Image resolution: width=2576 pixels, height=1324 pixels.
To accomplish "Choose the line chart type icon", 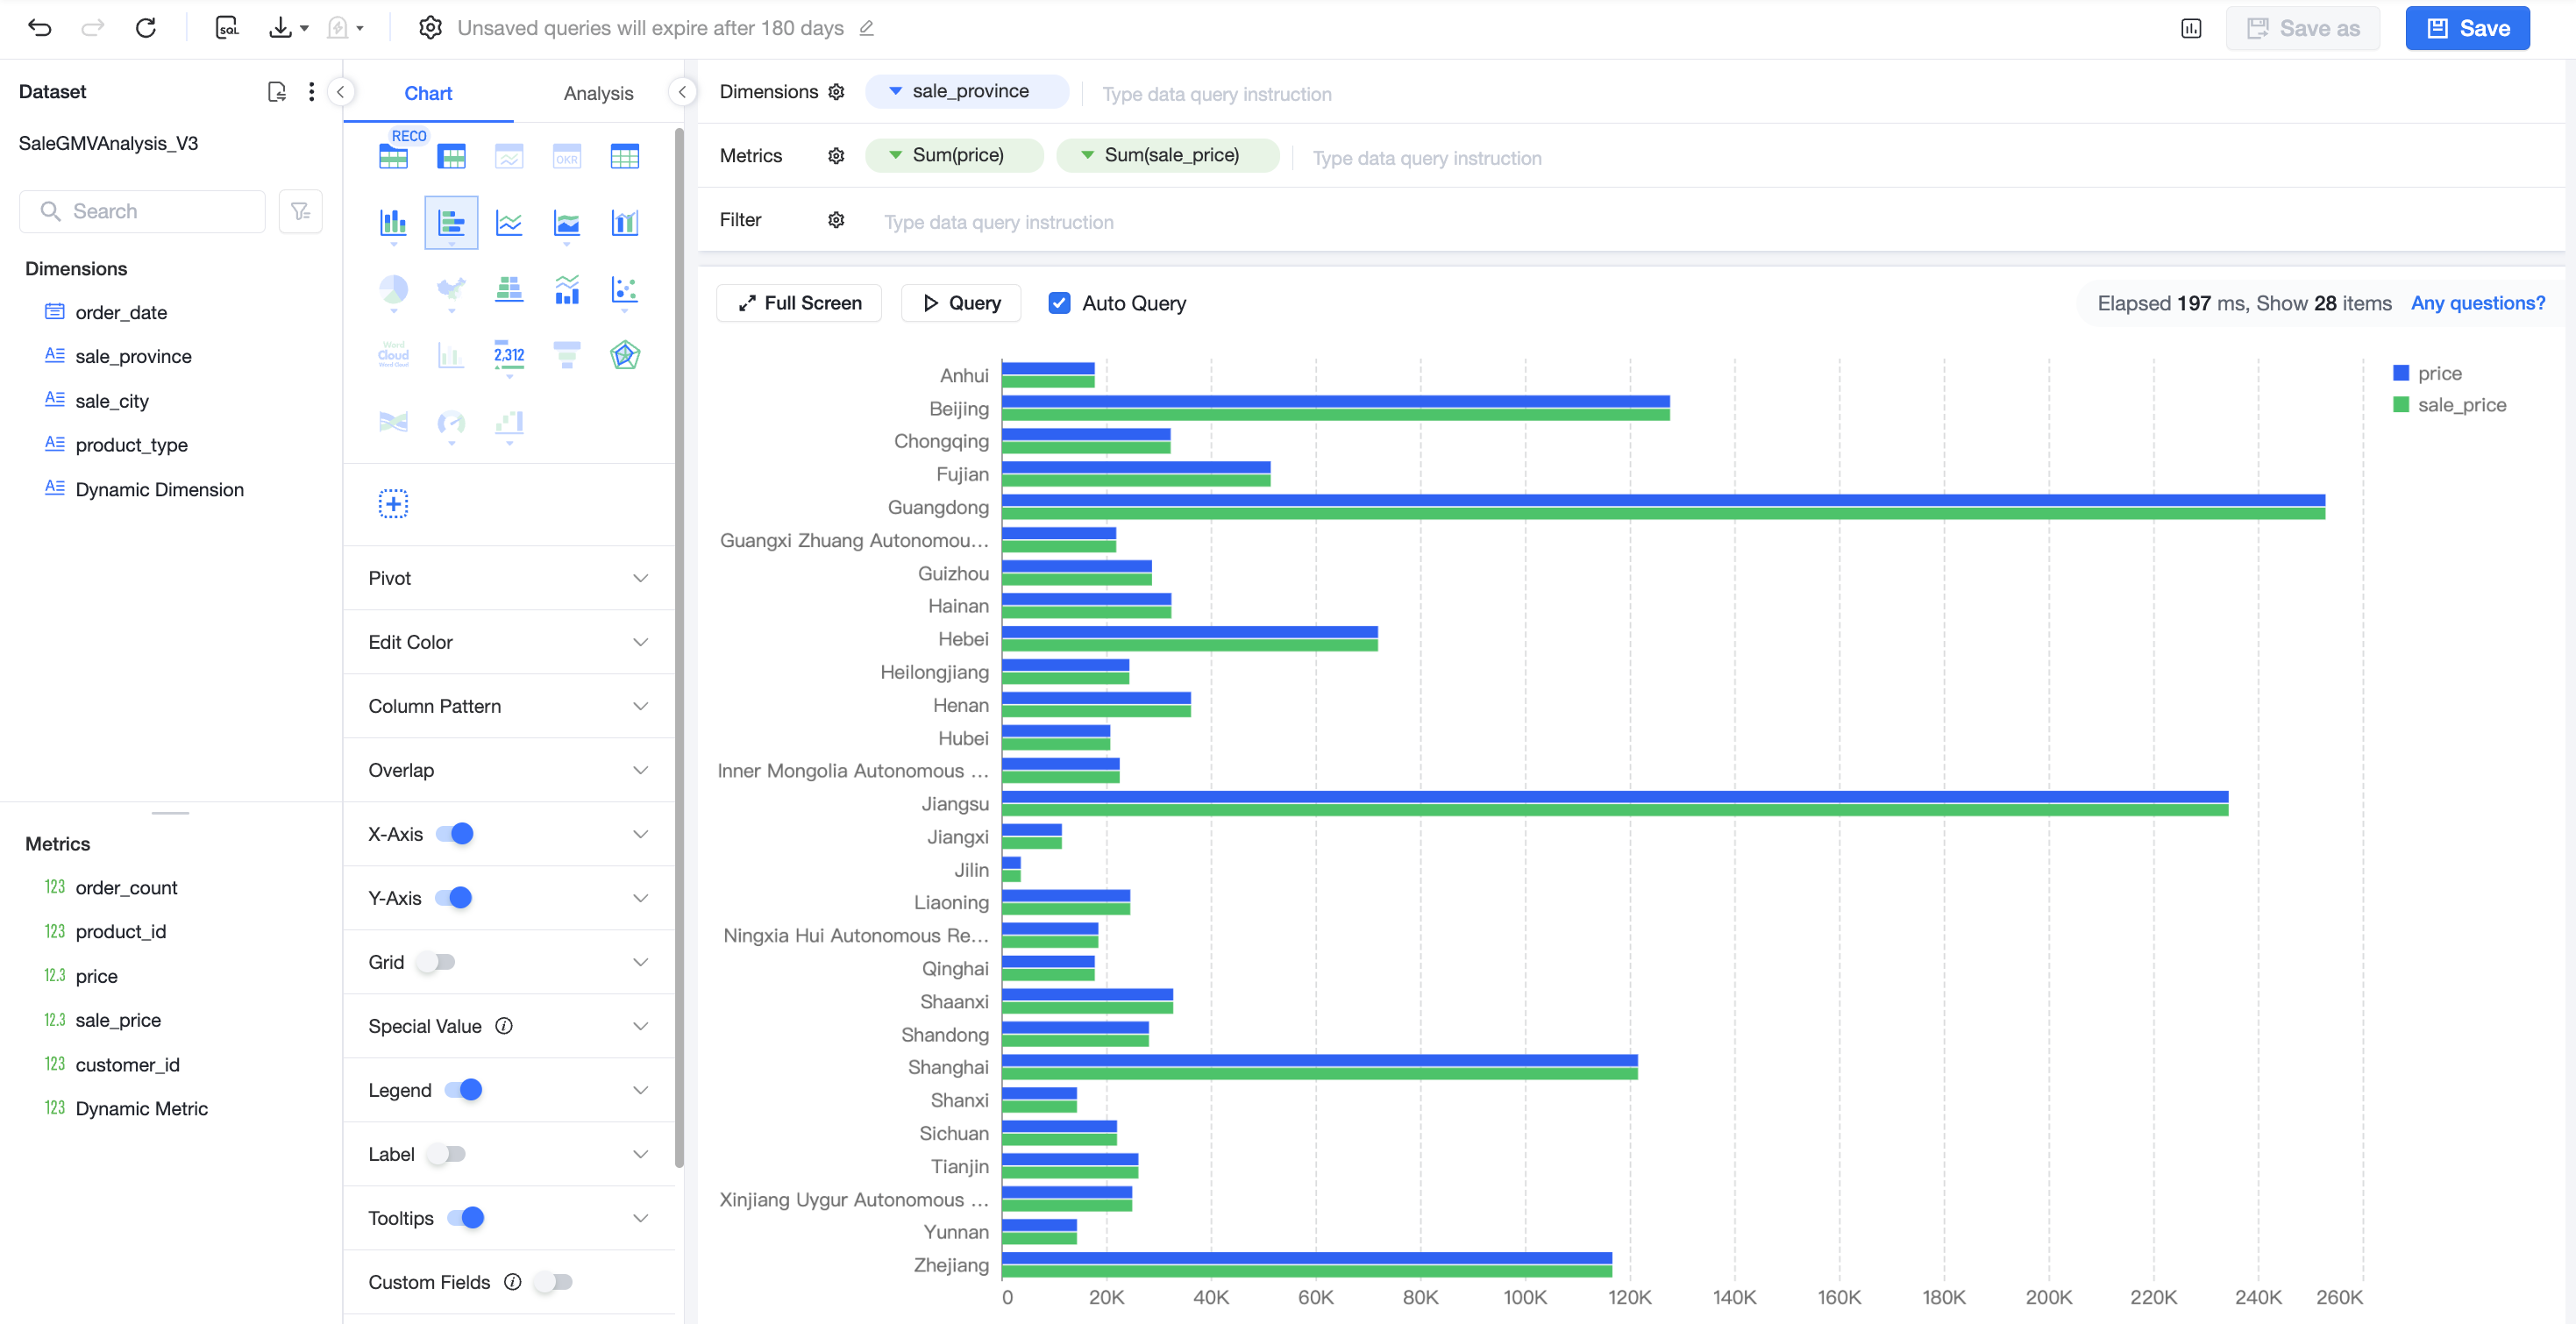I will [x=509, y=222].
